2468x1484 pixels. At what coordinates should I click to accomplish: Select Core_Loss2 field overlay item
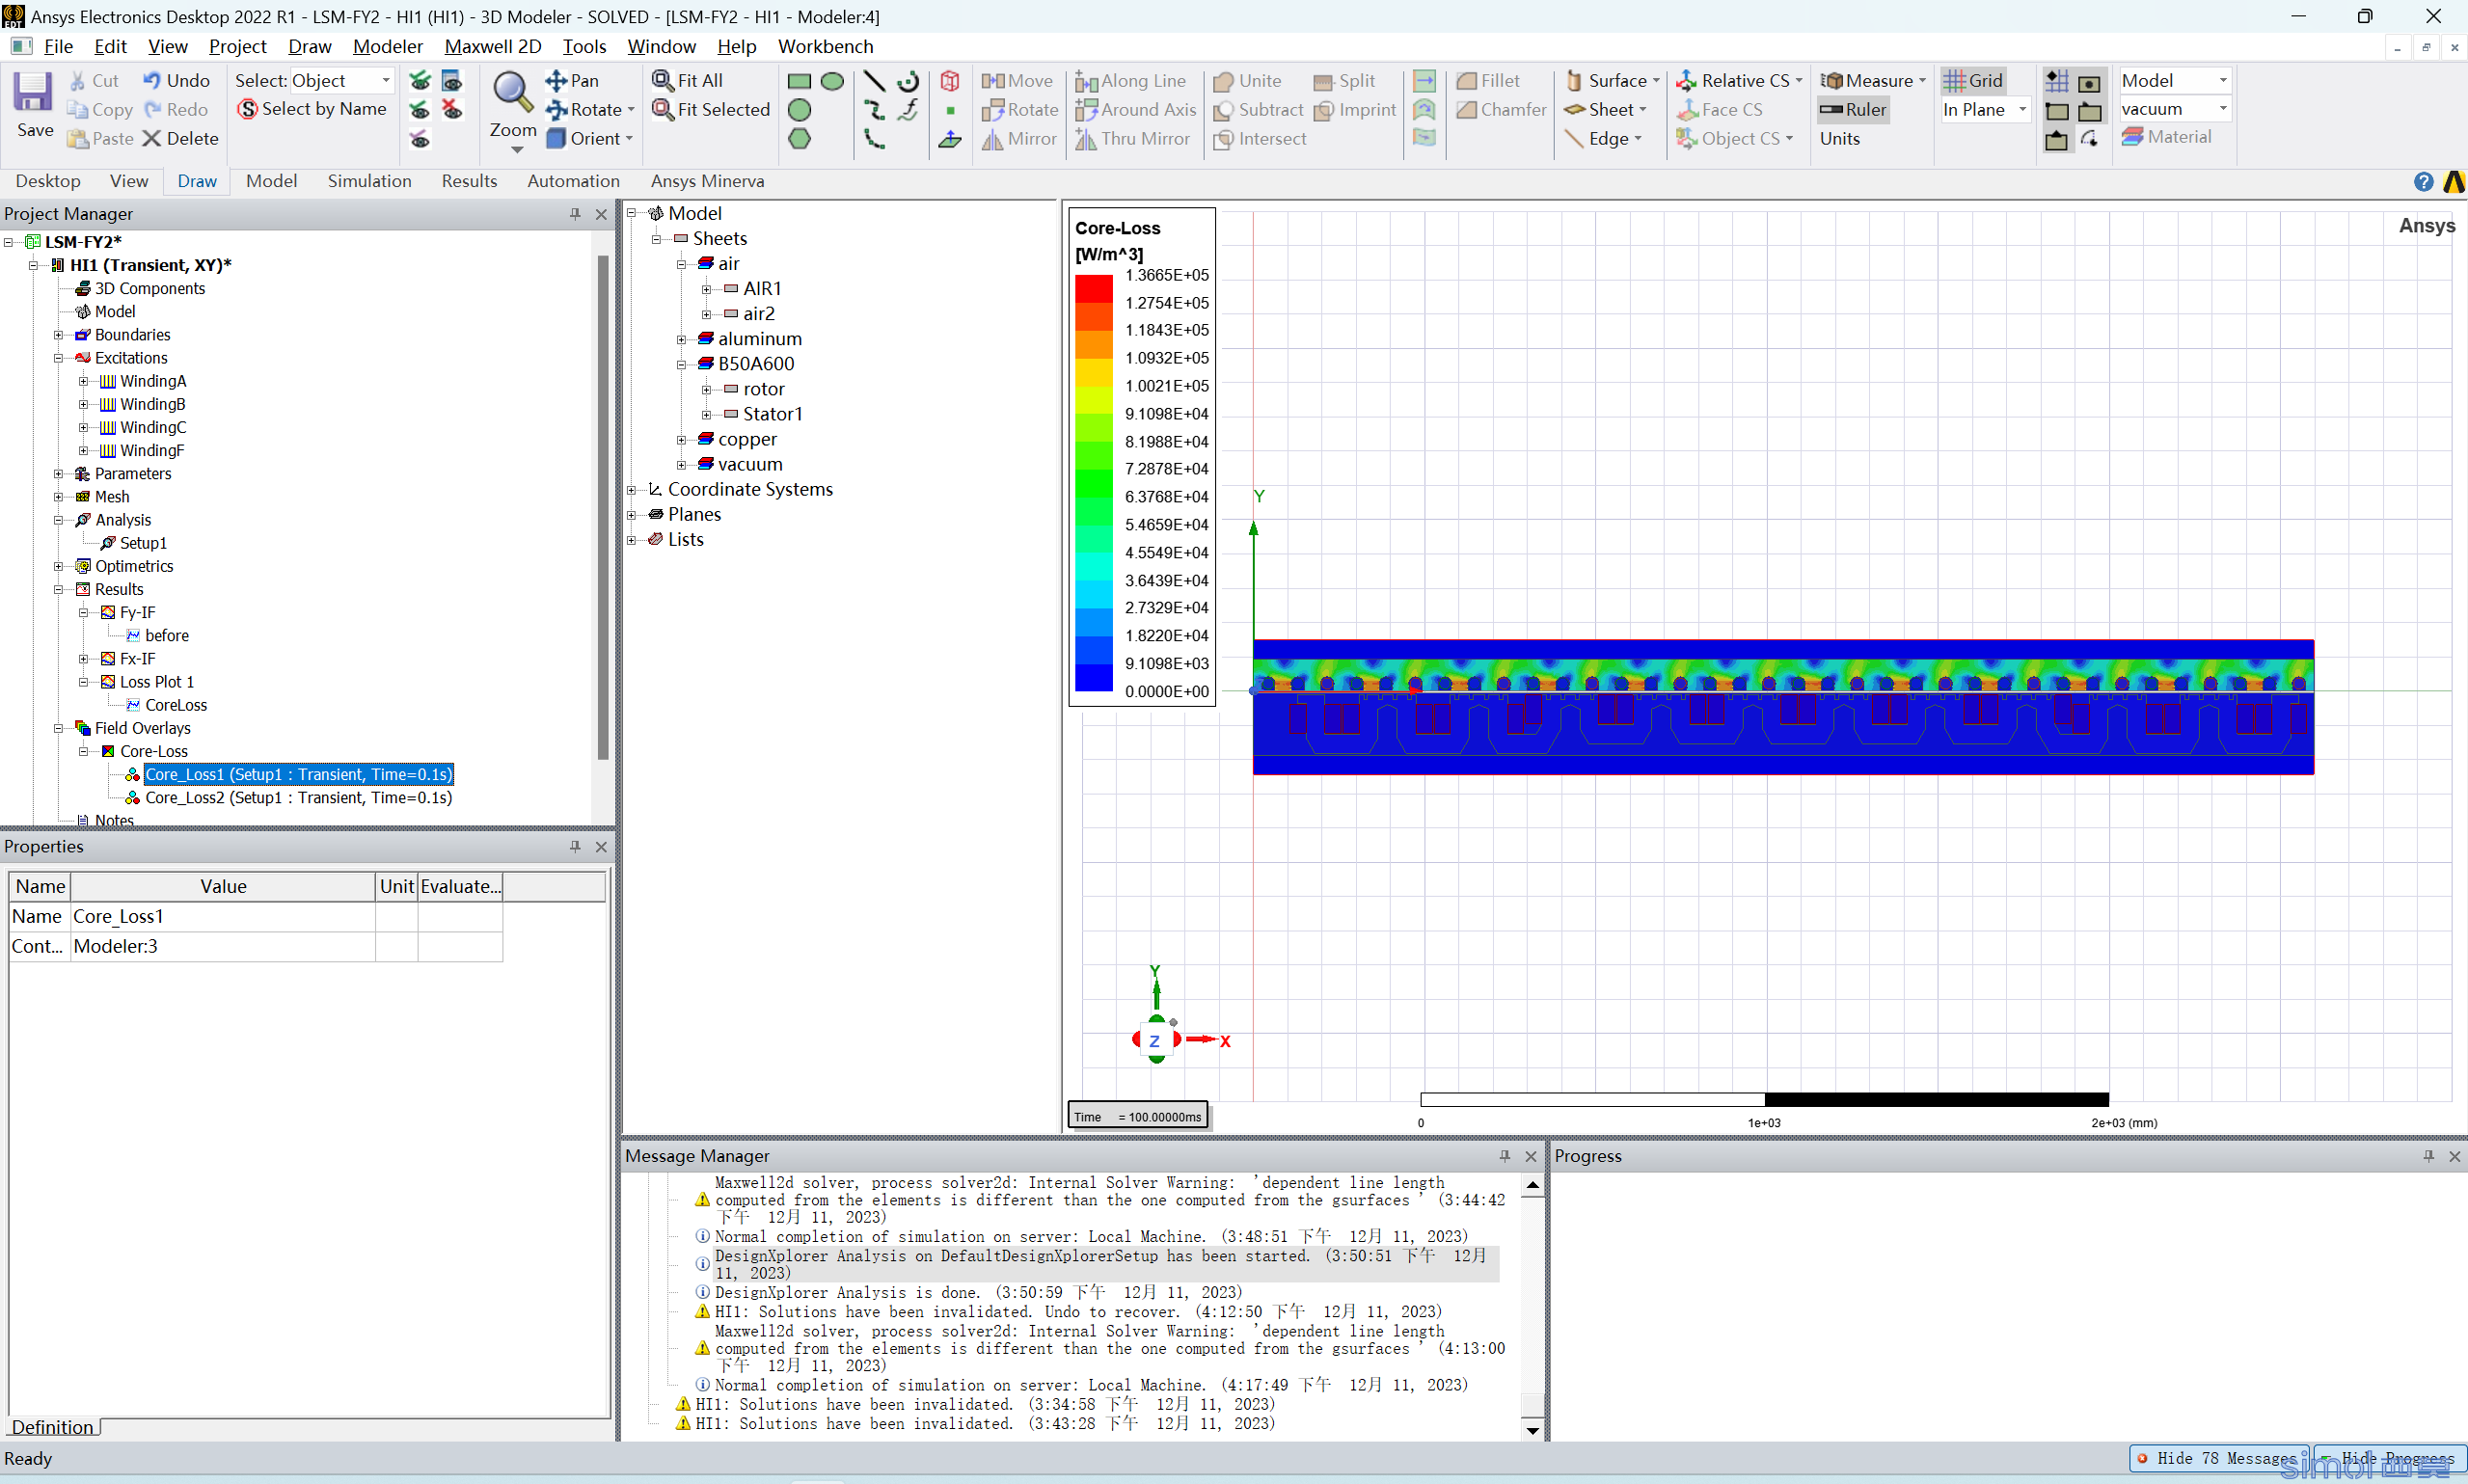coord(298,797)
